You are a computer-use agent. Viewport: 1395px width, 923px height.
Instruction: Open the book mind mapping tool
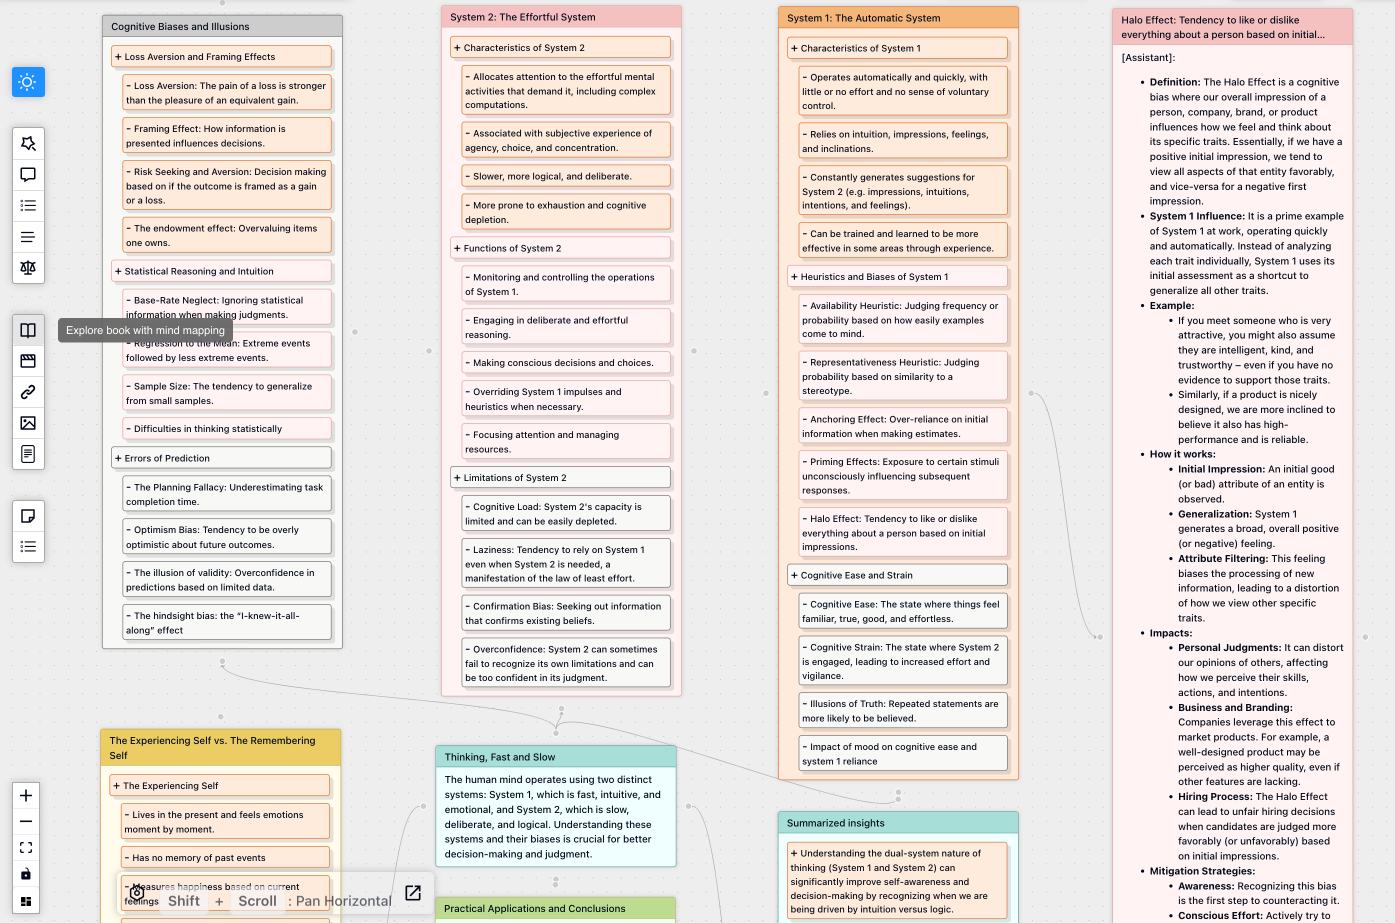tap(27, 330)
